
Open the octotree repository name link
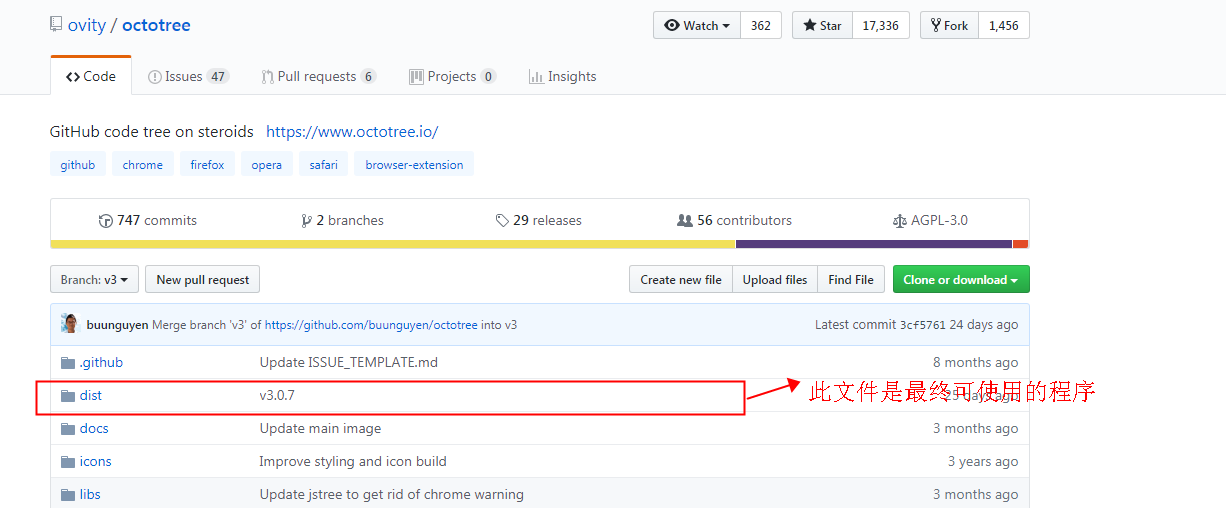tap(156, 25)
